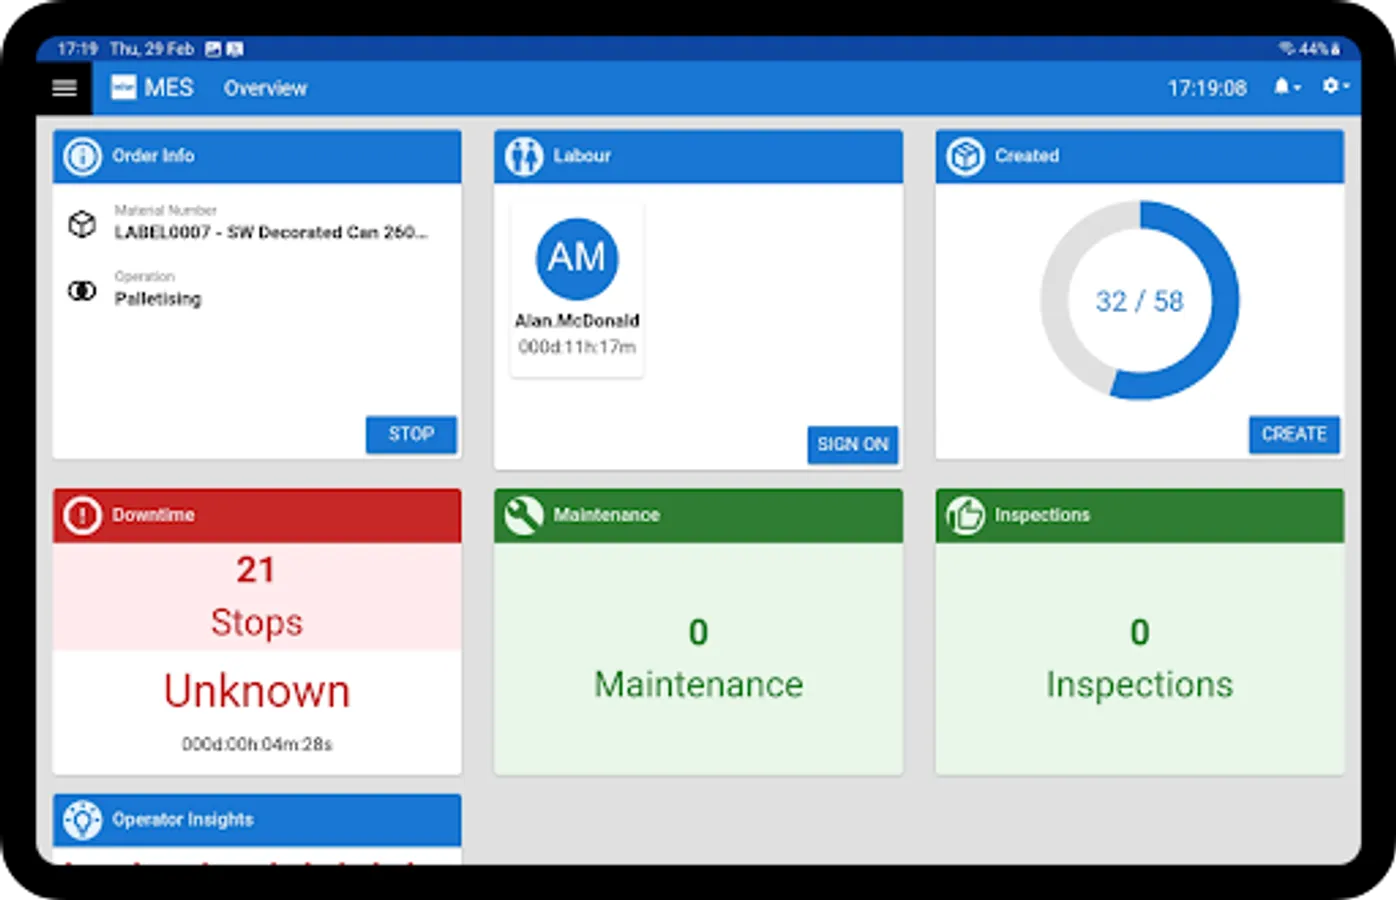Click the 17:19:08 clock display
This screenshot has height=900, width=1396.
(1207, 88)
